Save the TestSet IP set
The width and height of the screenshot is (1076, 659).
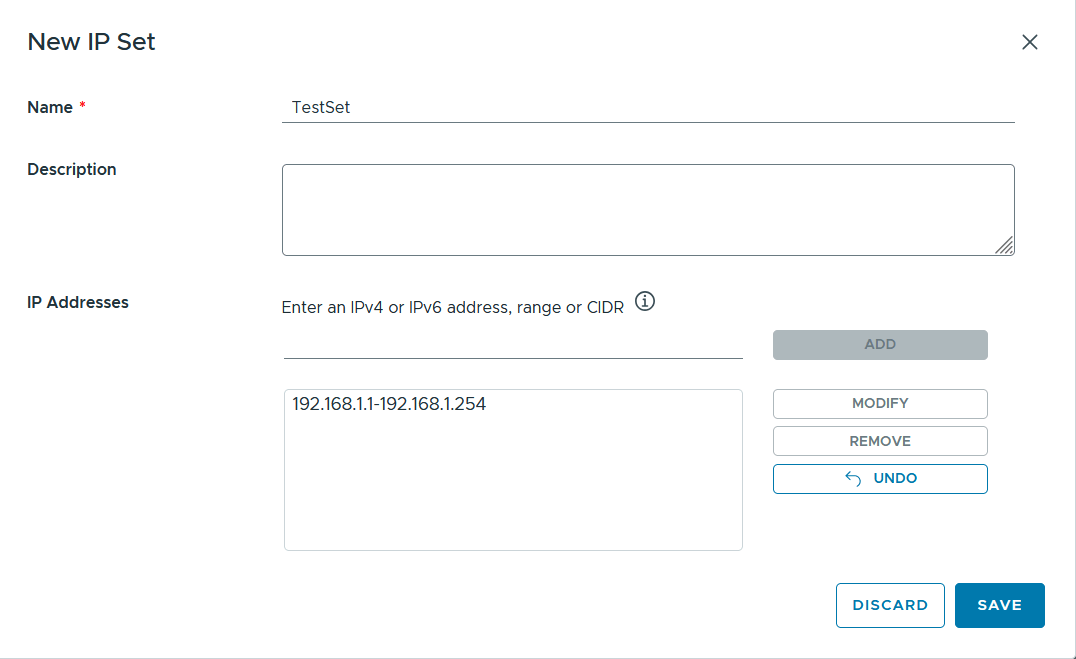coord(1000,605)
